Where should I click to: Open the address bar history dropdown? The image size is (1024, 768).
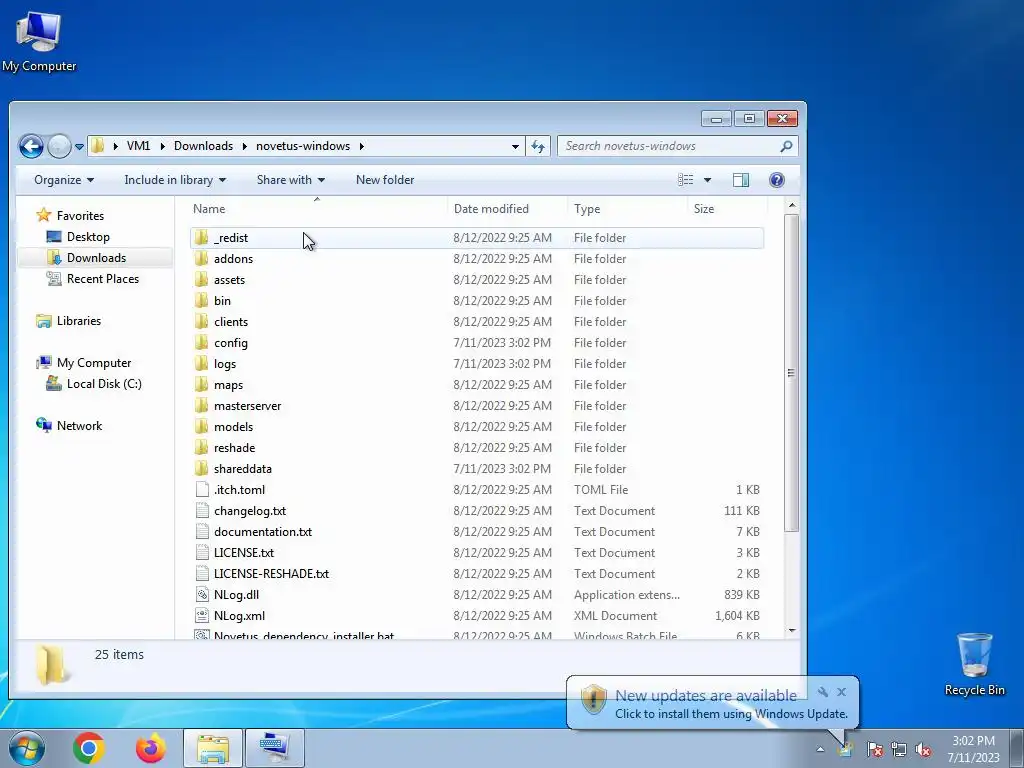tap(515, 146)
